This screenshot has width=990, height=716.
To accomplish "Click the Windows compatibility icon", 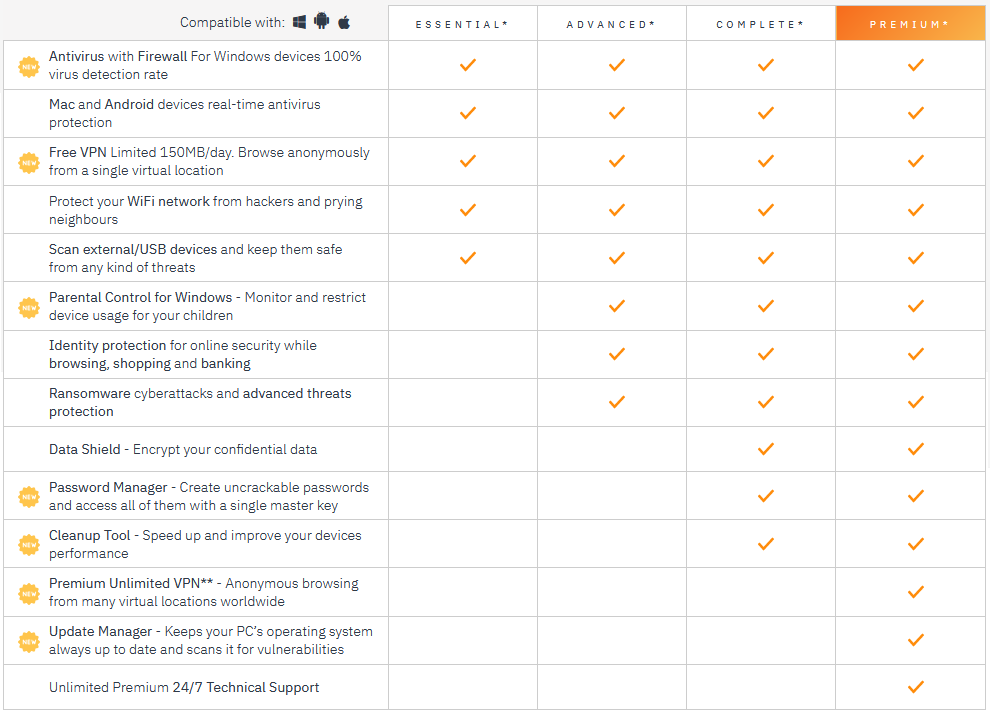I will point(299,22).
